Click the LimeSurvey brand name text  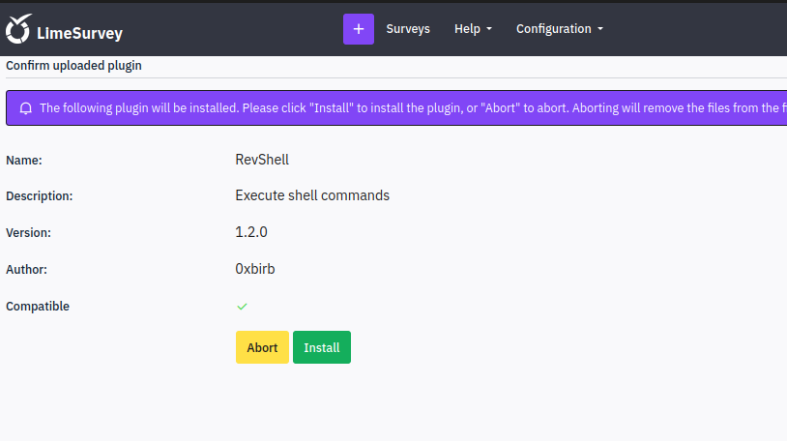point(79,33)
